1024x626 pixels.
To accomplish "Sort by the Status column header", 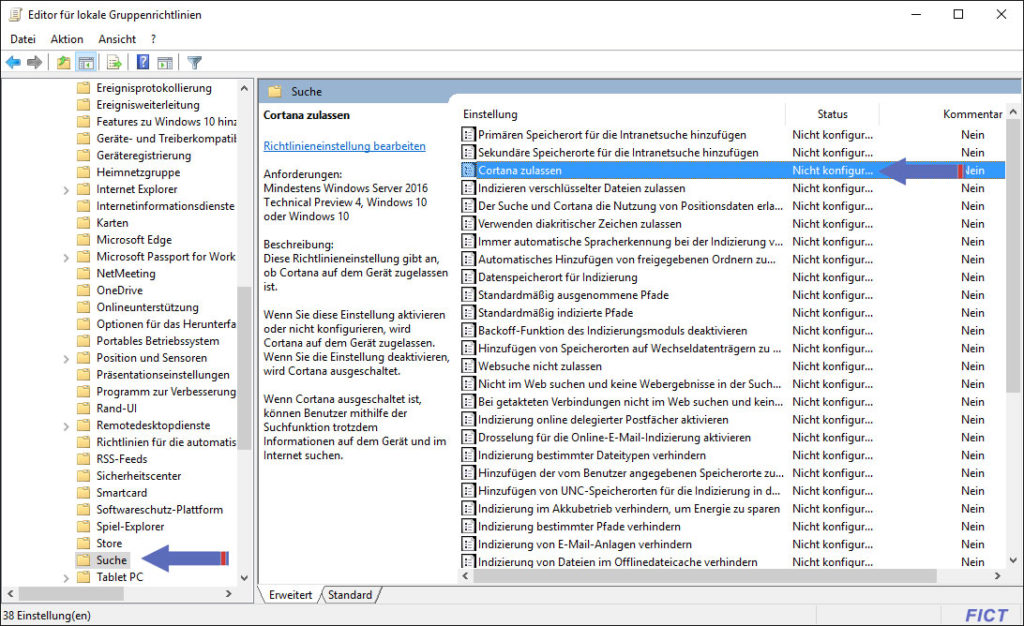I will click(832, 114).
